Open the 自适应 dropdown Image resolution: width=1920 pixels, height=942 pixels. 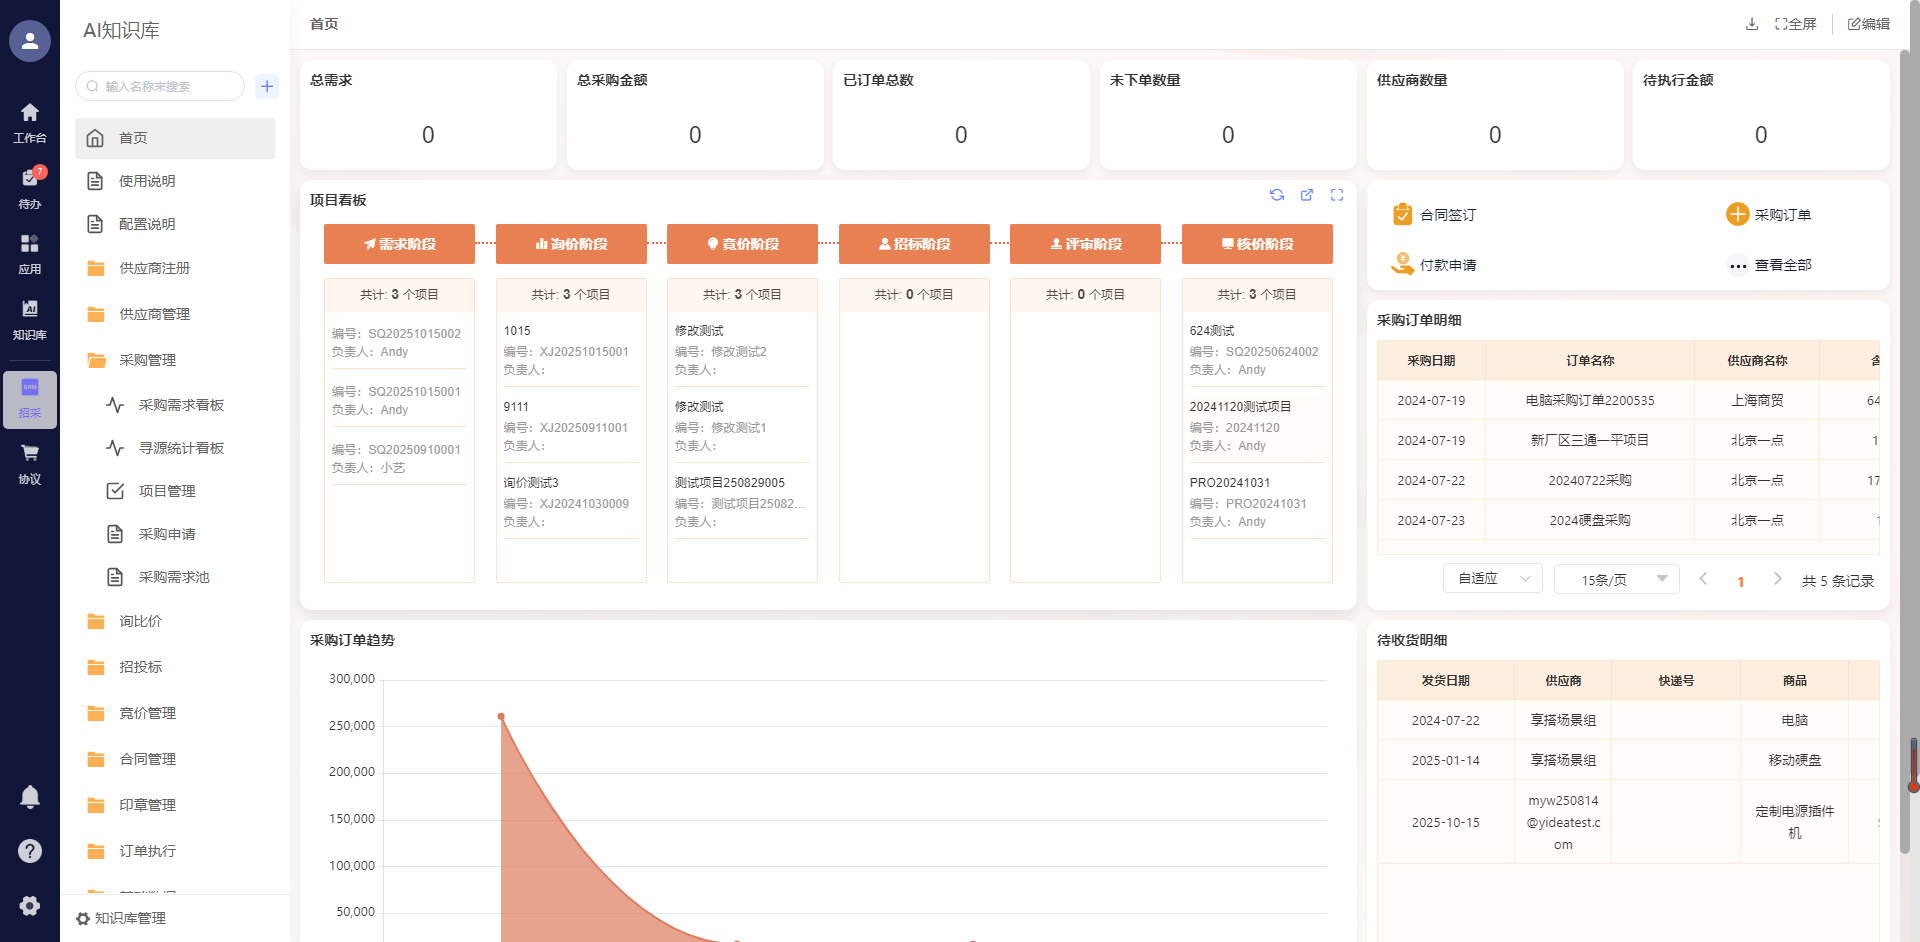pos(1493,579)
